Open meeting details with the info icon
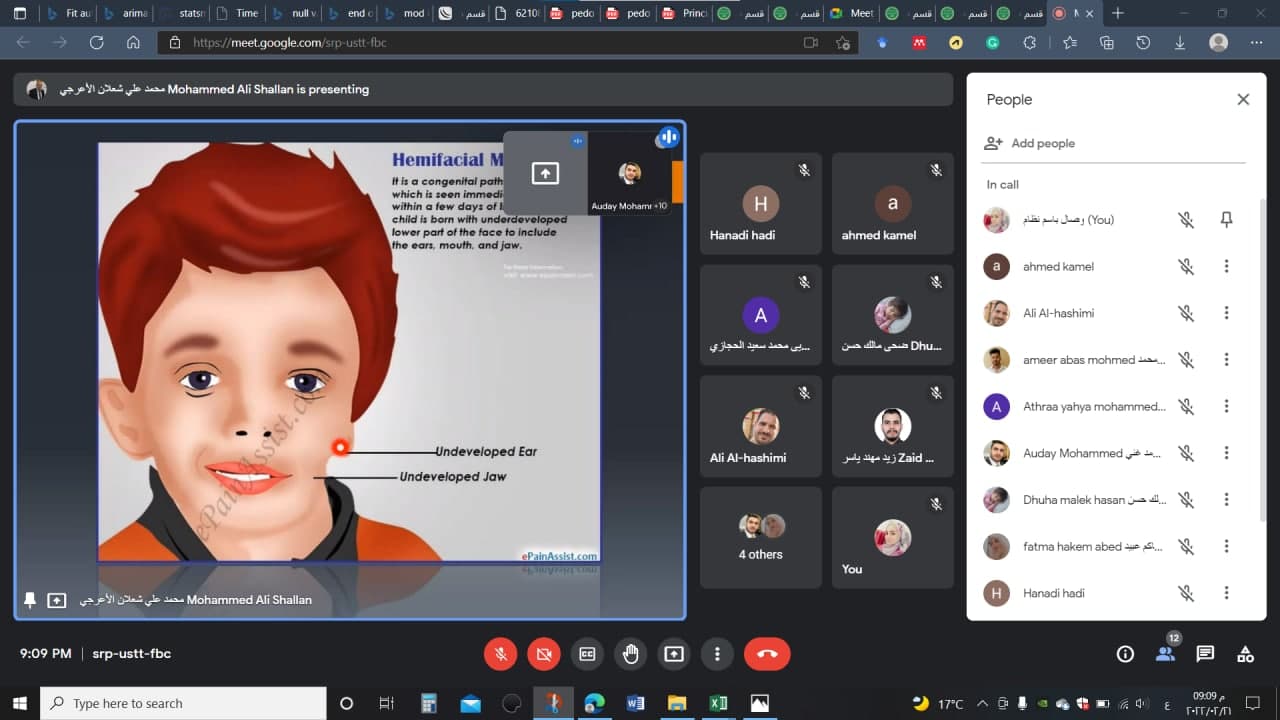 pyautogui.click(x=1125, y=653)
